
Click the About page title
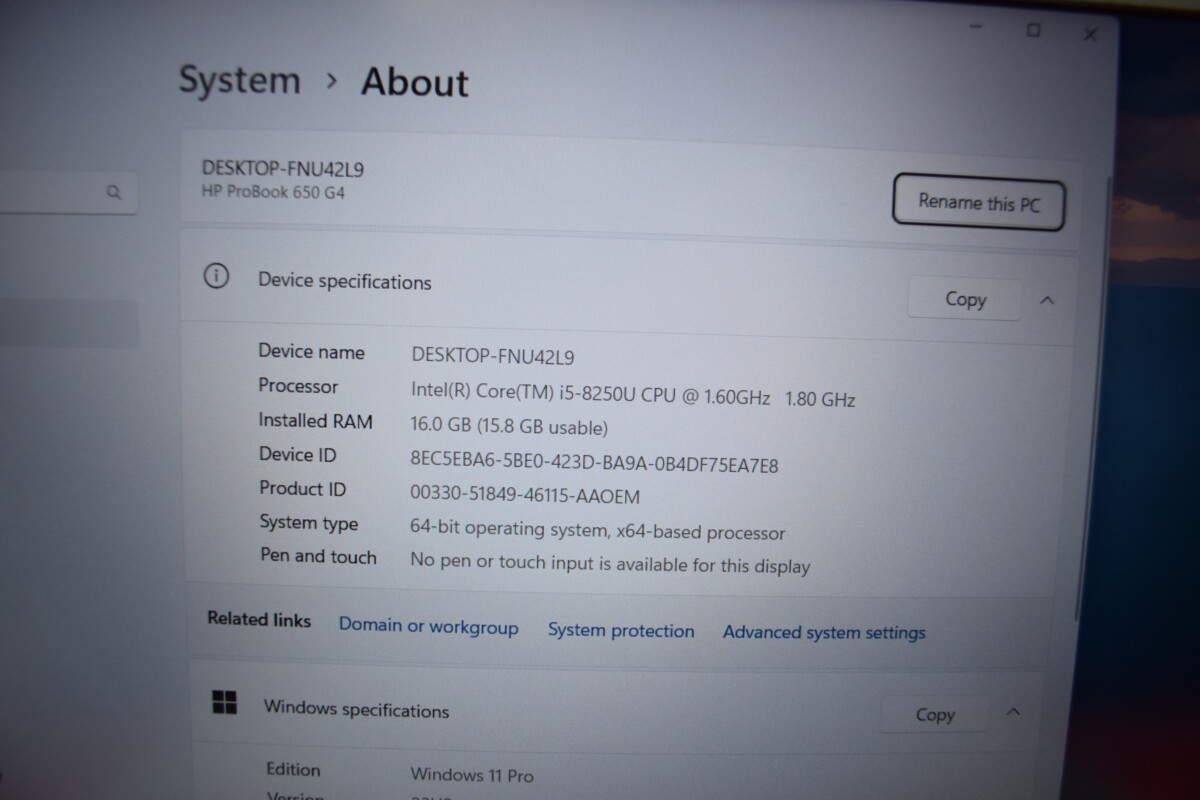(x=414, y=81)
